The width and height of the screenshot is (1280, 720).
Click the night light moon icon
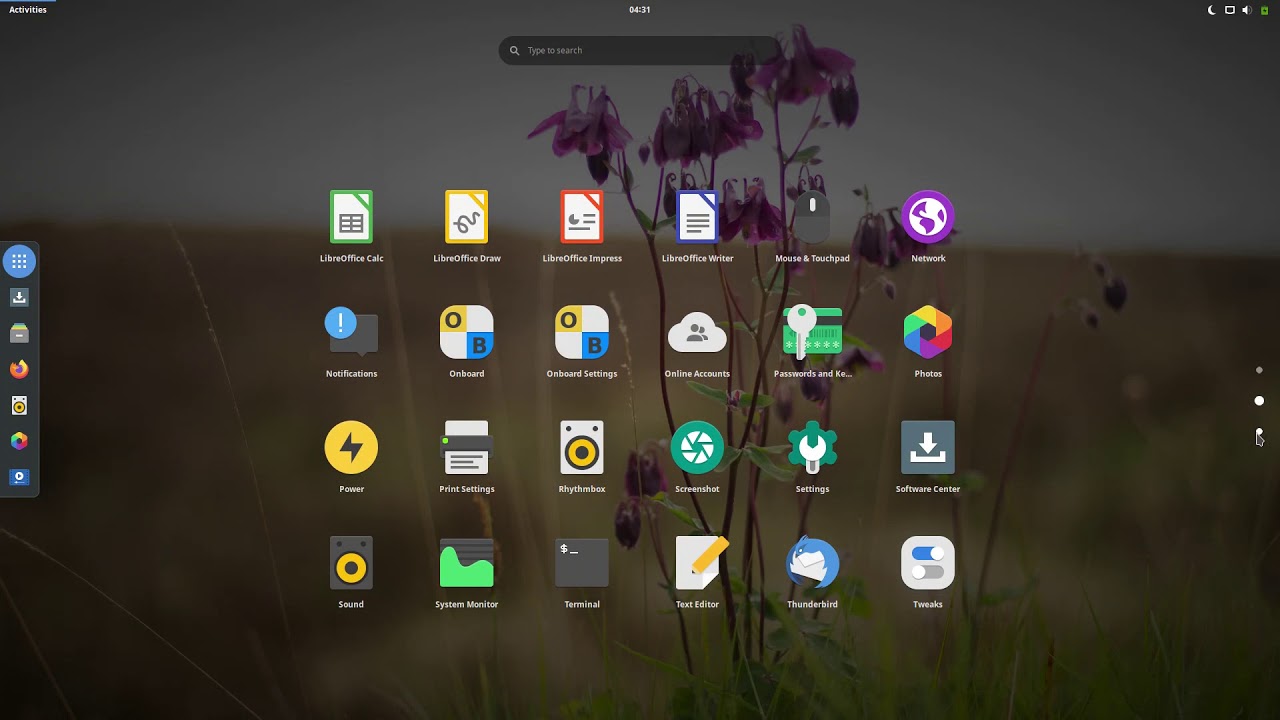pos(1212,10)
